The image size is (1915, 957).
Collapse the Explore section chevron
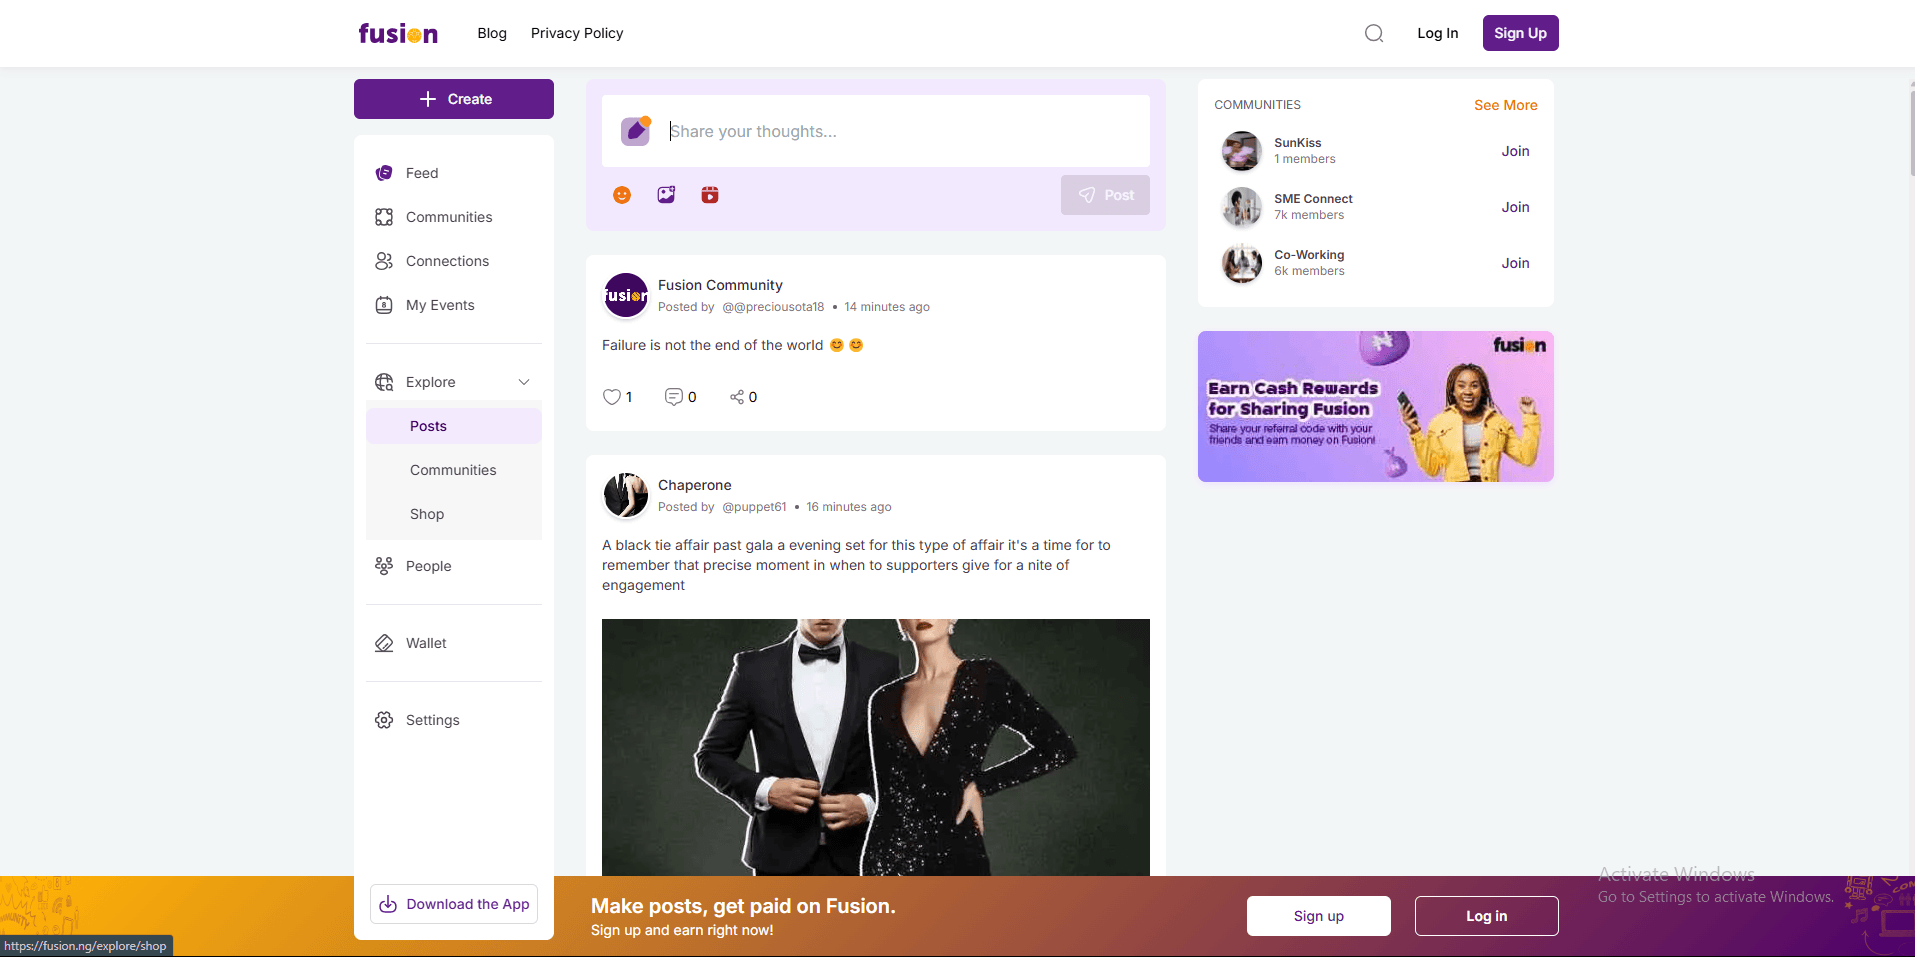pos(524,382)
